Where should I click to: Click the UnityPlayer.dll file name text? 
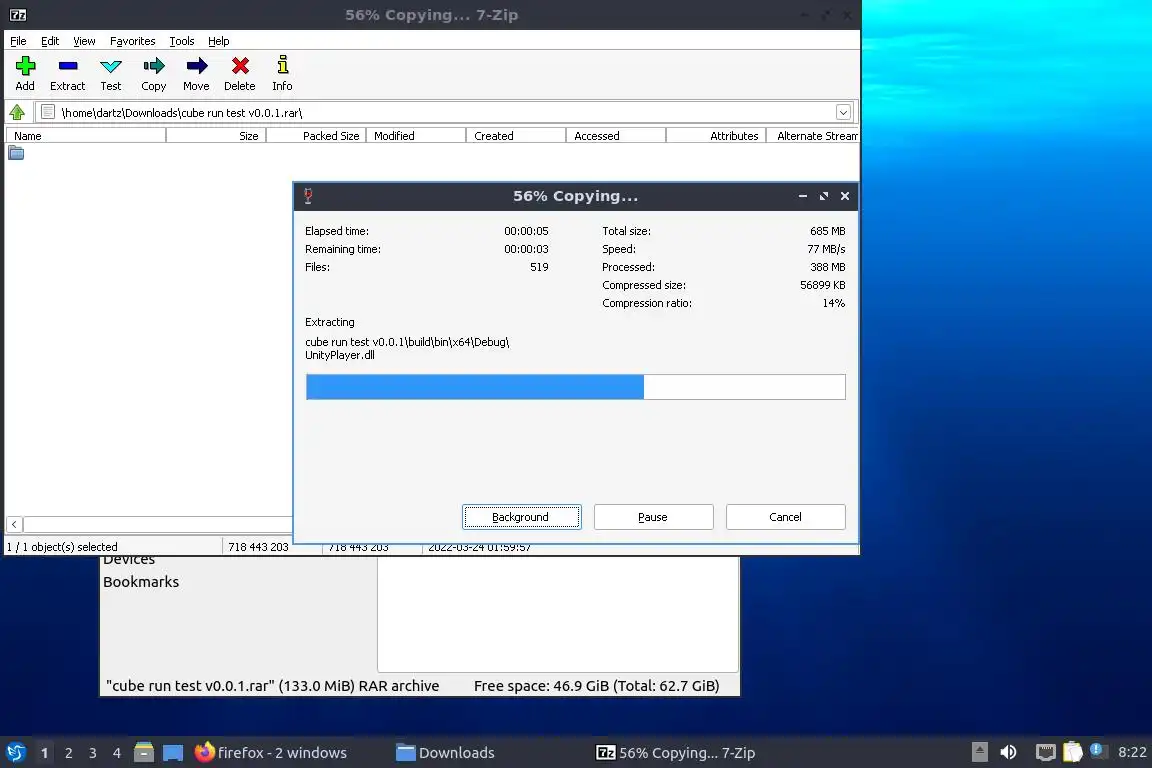tap(339, 355)
